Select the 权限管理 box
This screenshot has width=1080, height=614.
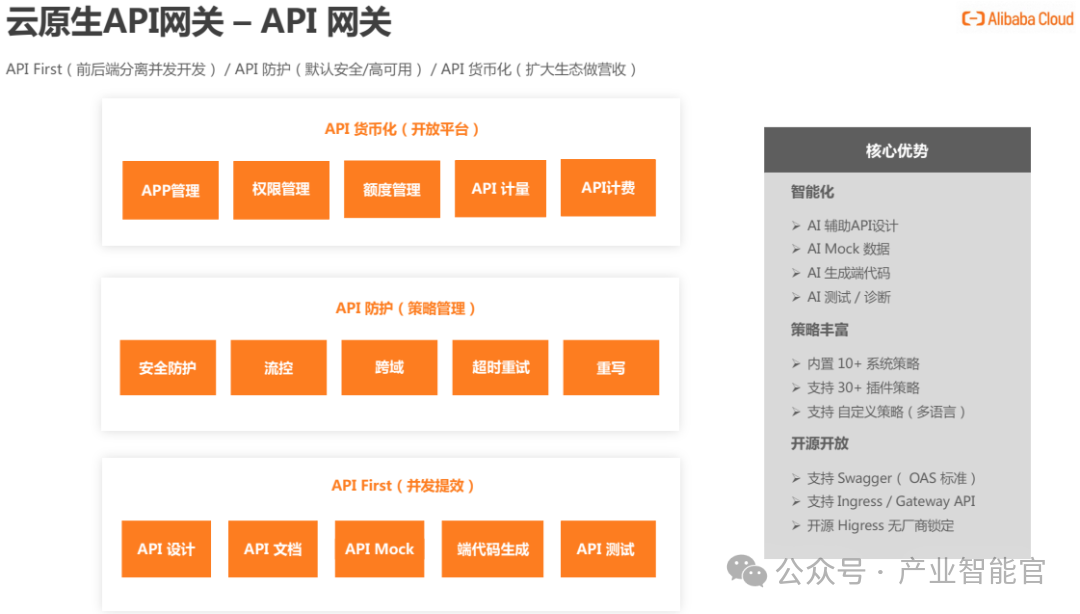pos(281,190)
